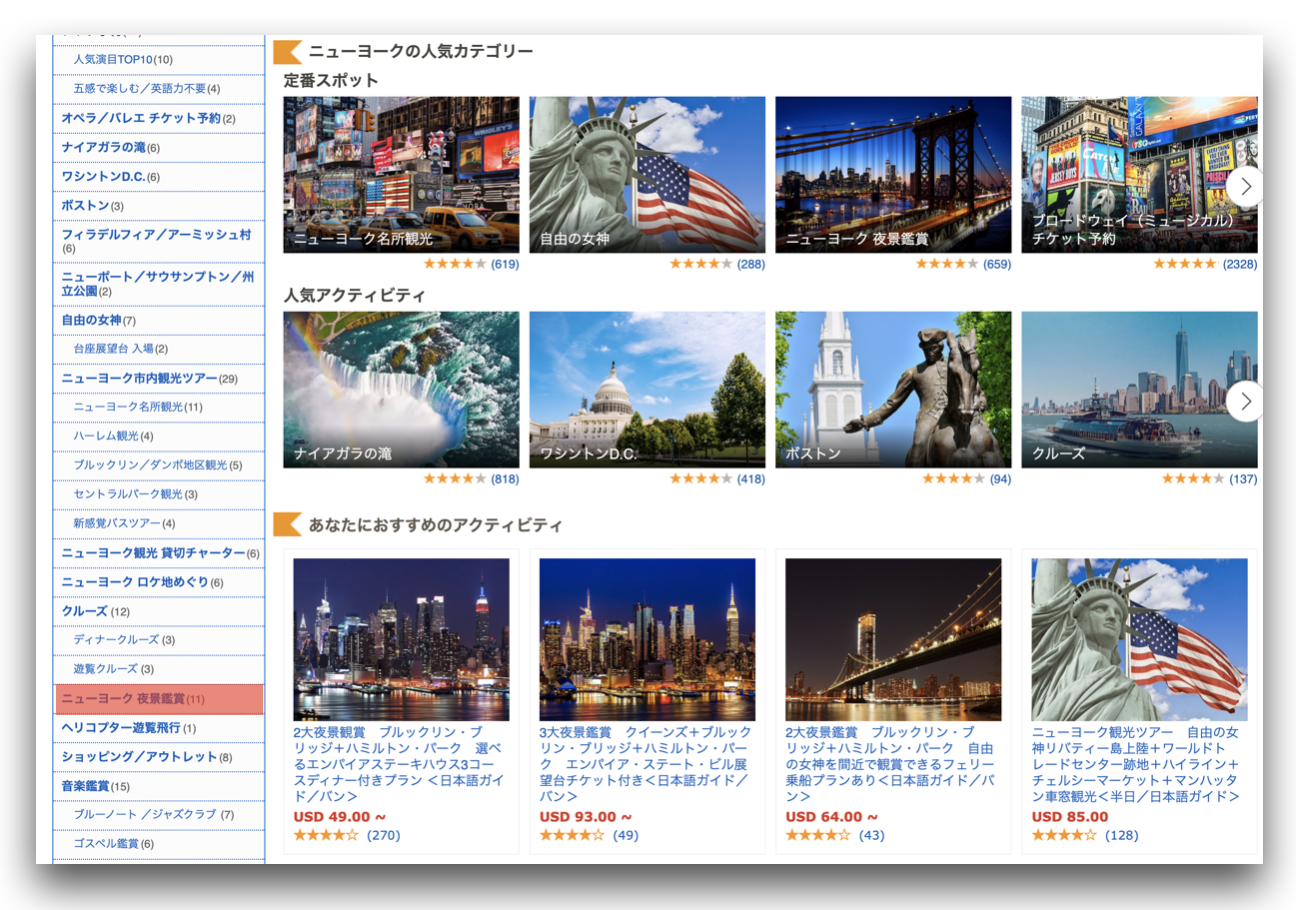The image size is (1296, 910).
Task: Open the 自由の女神 category image card
Action: point(647,175)
